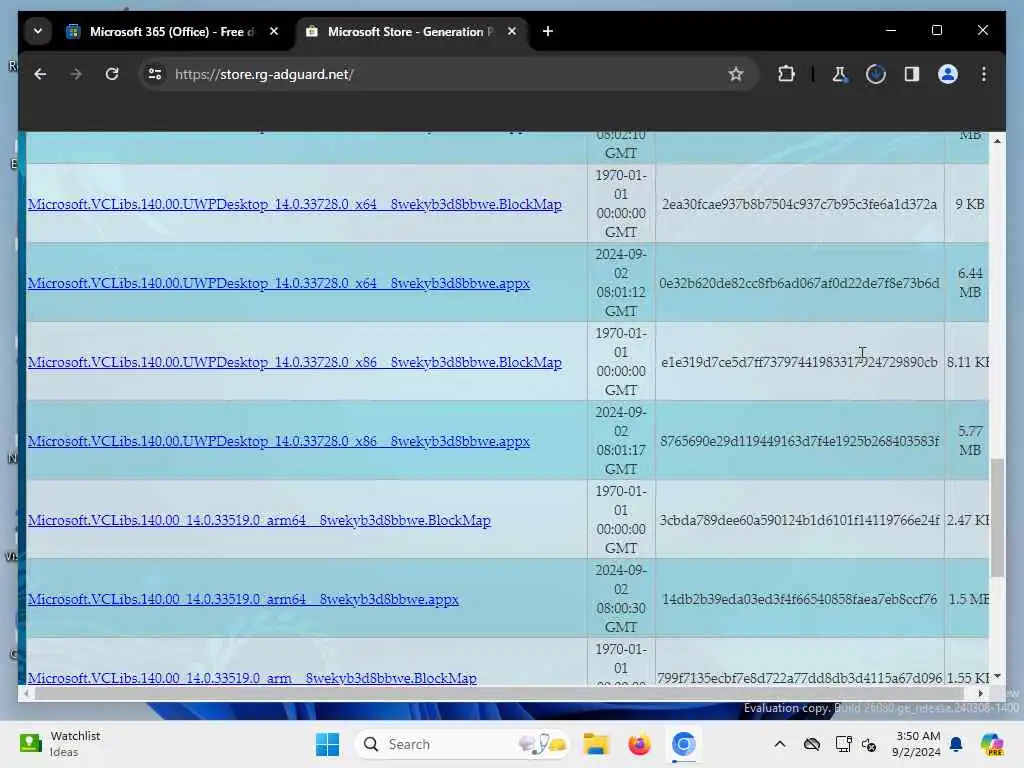
Task: Download VCLibs UWPDesktop x64 BlockMap link
Action: click(x=295, y=204)
